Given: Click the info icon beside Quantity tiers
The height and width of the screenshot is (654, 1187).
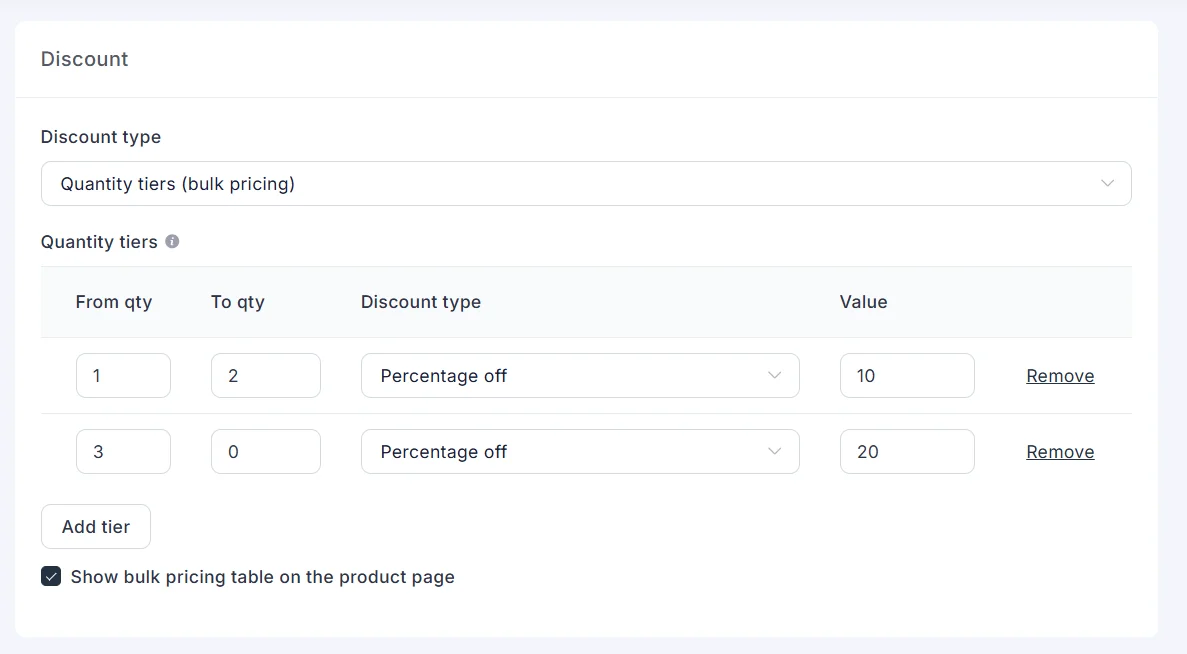Looking at the screenshot, I should point(173,241).
